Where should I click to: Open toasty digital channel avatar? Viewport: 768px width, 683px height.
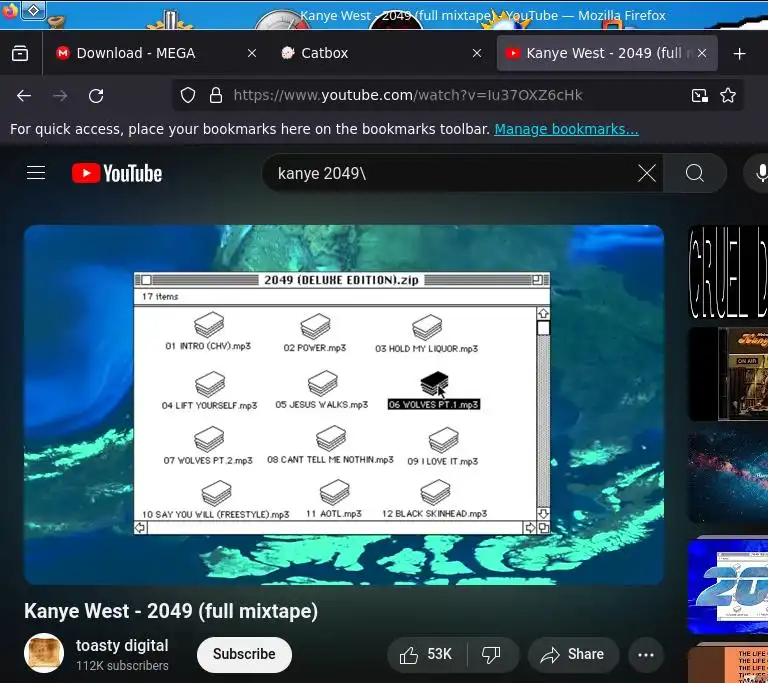[44, 653]
